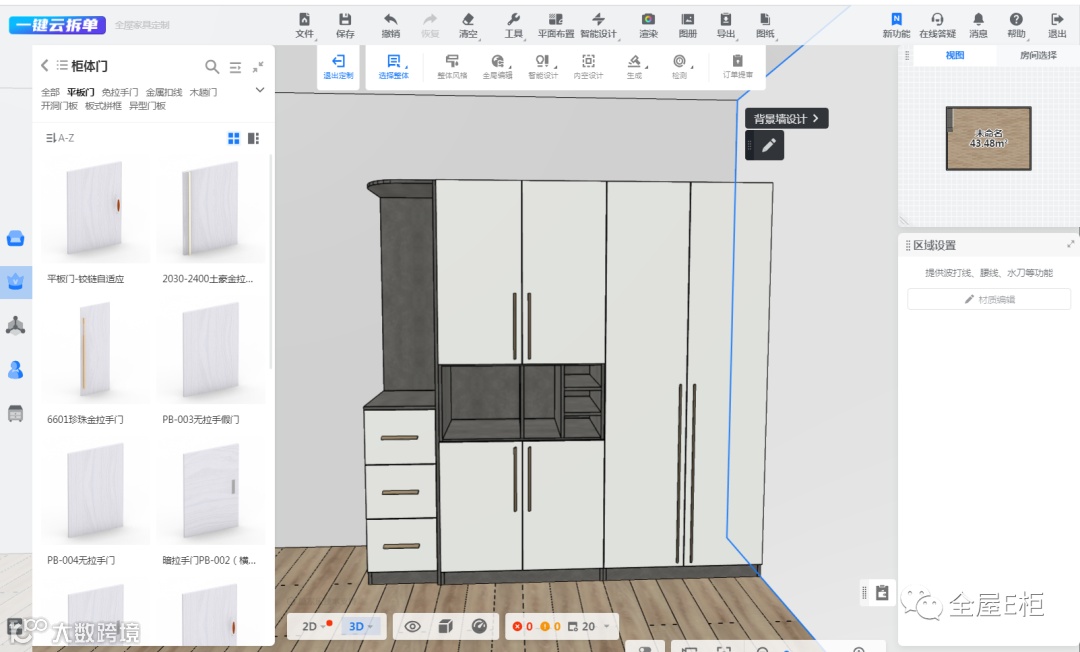
Task: Click the 材质编辑 material edit button
Action: click(989, 299)
